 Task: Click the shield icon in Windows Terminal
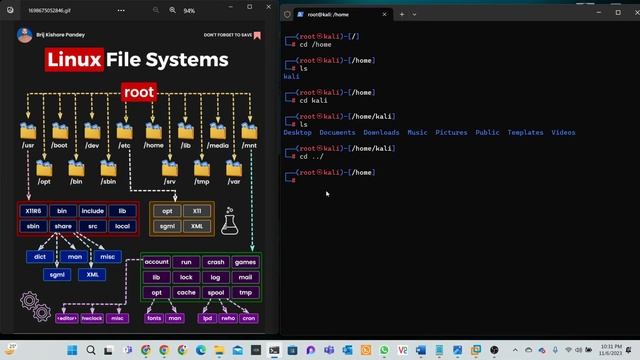[287, 14]
